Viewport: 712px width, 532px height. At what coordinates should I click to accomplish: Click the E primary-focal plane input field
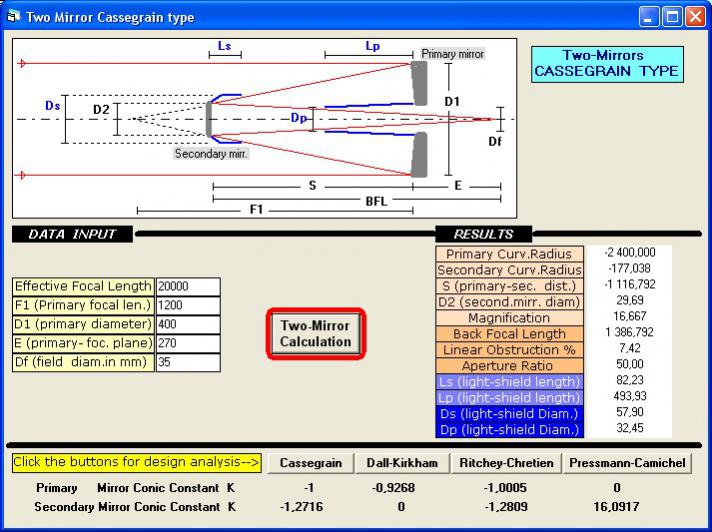click(188, 343)
